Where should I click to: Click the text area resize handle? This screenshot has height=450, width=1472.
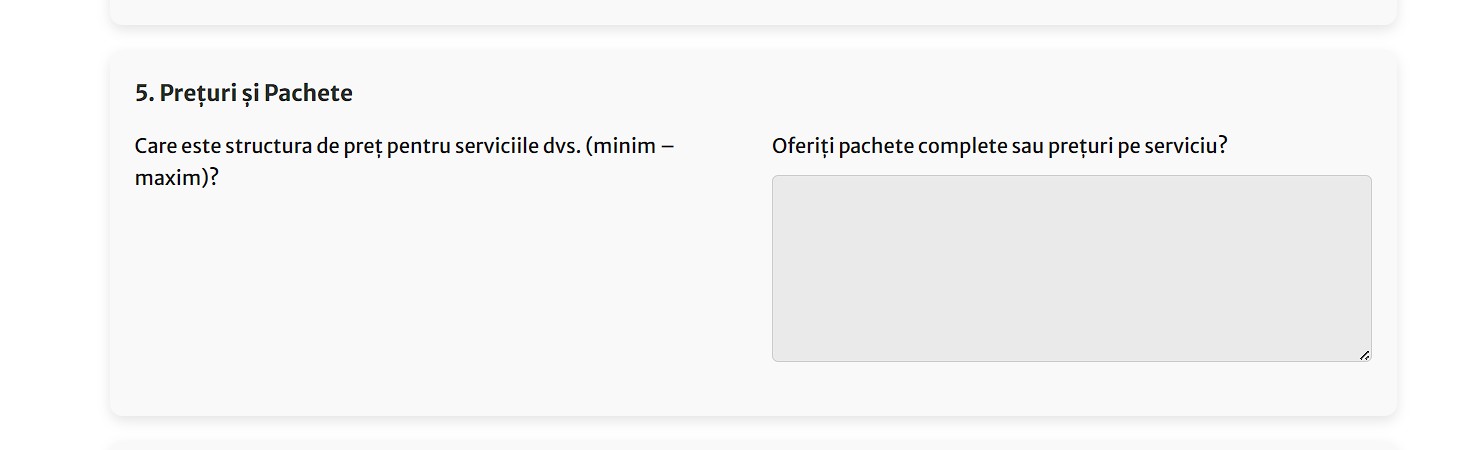coord(1364,355)
